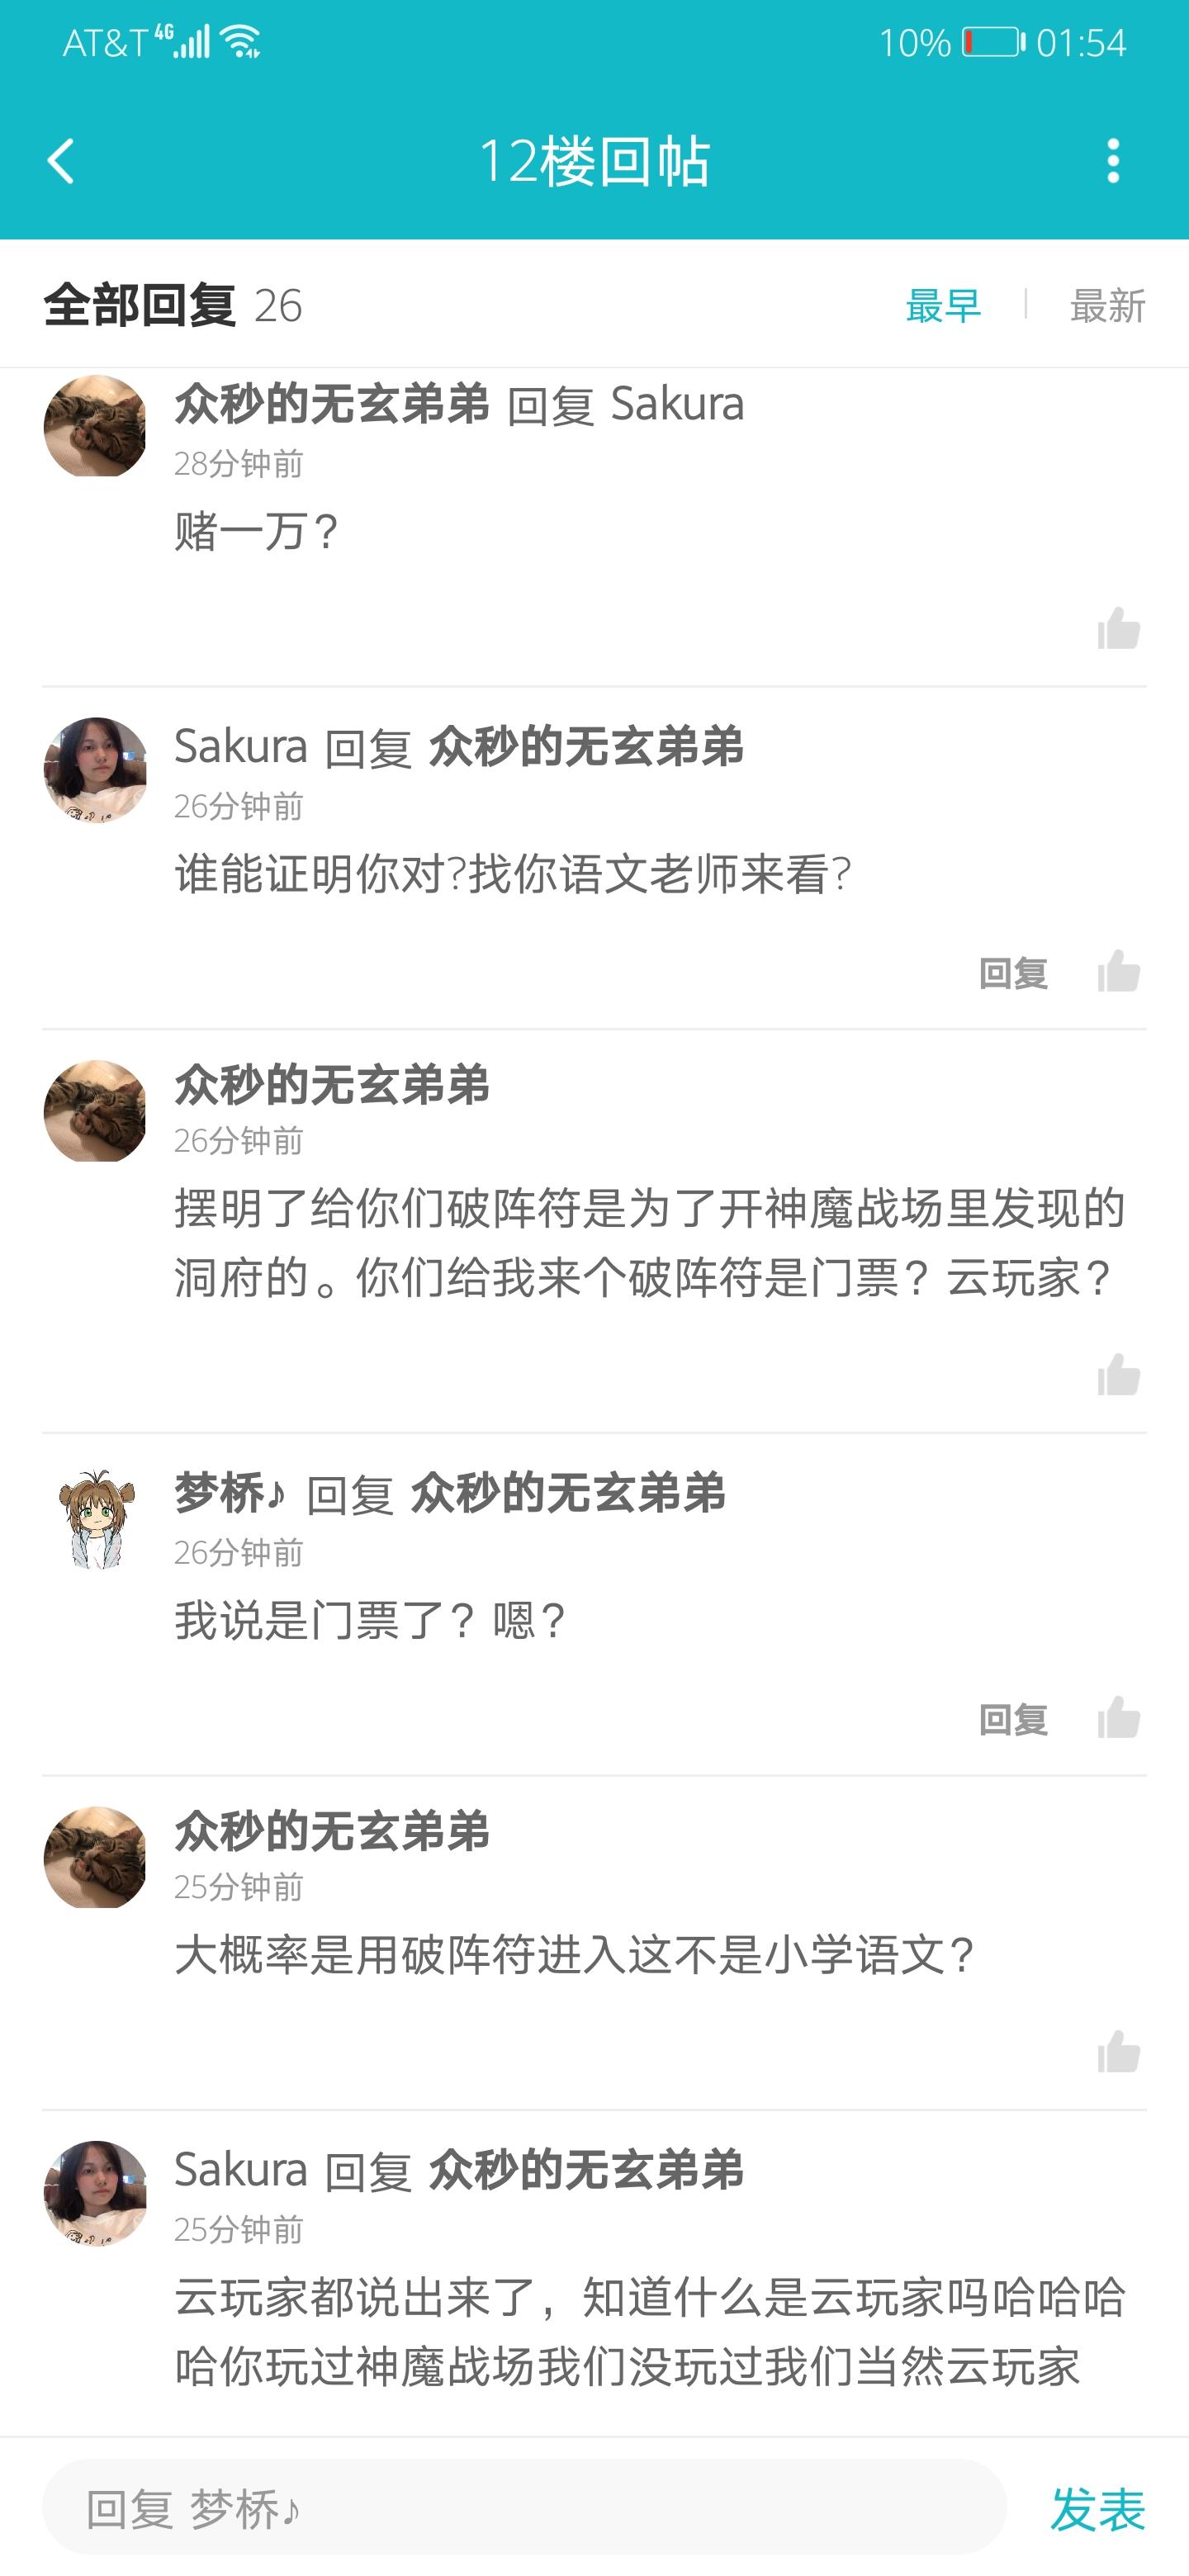Focus the "回复 梦桥" input field
This screenshot has height=2576, width=1189.
pyautogui.click(x=524, y=2508)
